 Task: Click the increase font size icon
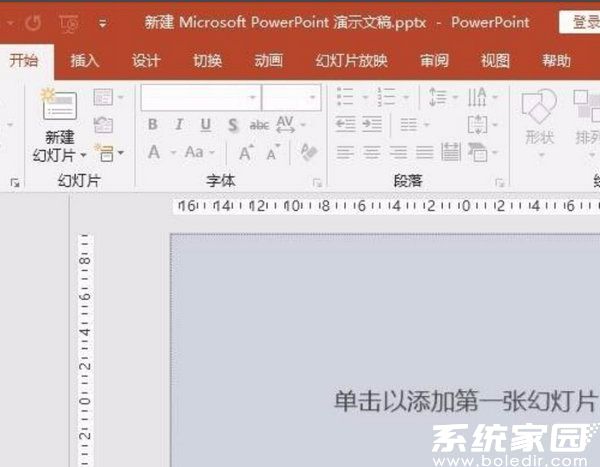pyautogui.click(x=245, y=152)
